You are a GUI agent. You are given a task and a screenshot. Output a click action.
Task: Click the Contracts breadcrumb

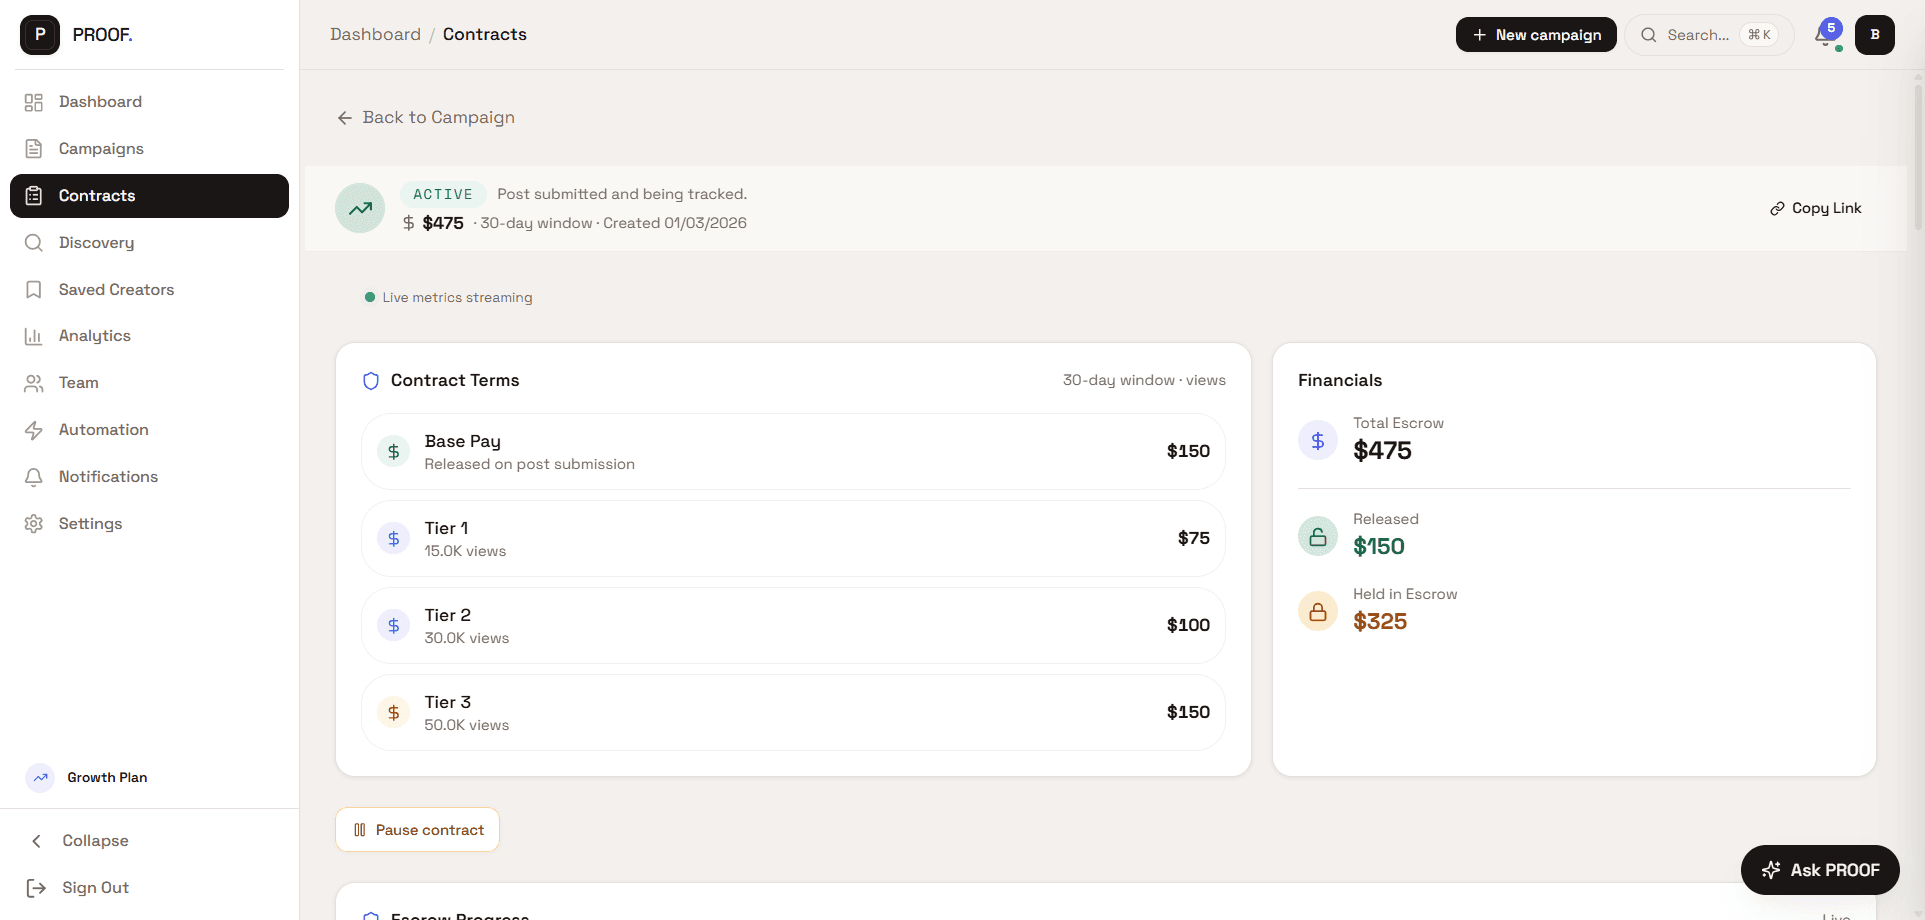[485, 34]
